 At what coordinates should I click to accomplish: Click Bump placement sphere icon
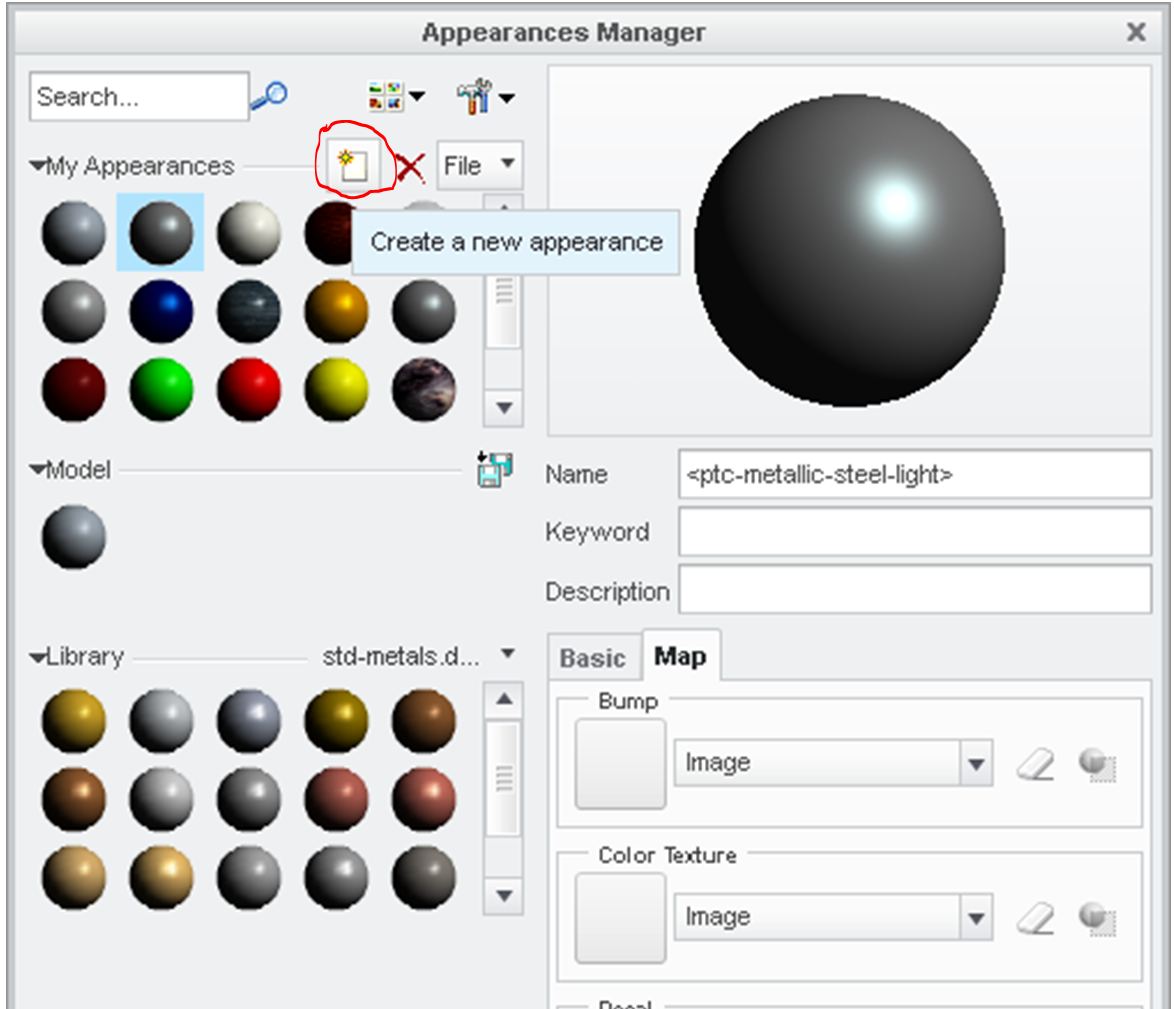tap(1097, 765)
